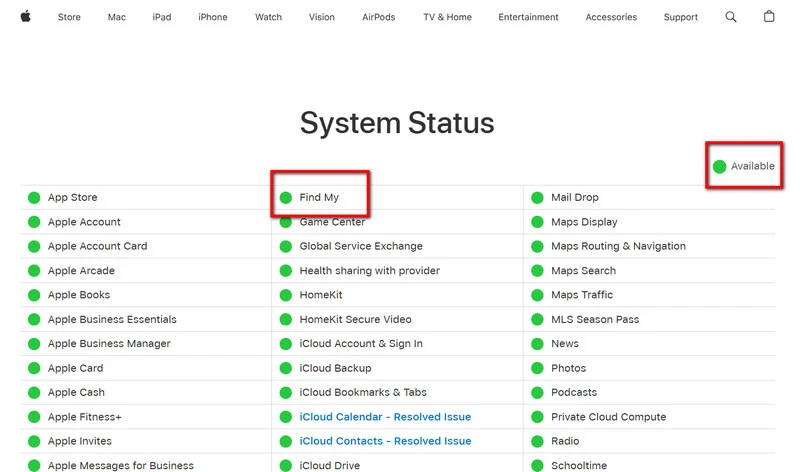Image resolution: width=800 pixels, height=472 pixels.
Task: Click the Game Center text
Action: click(x=332, y=222)
